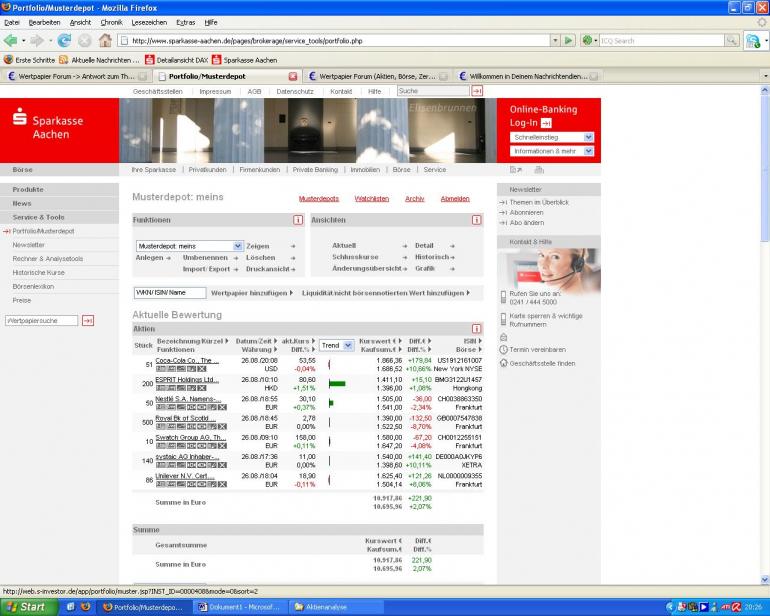Screen dimensions: 770x616
Task: Click the print icon in navigation bar
Action: [x=539, y=169]
